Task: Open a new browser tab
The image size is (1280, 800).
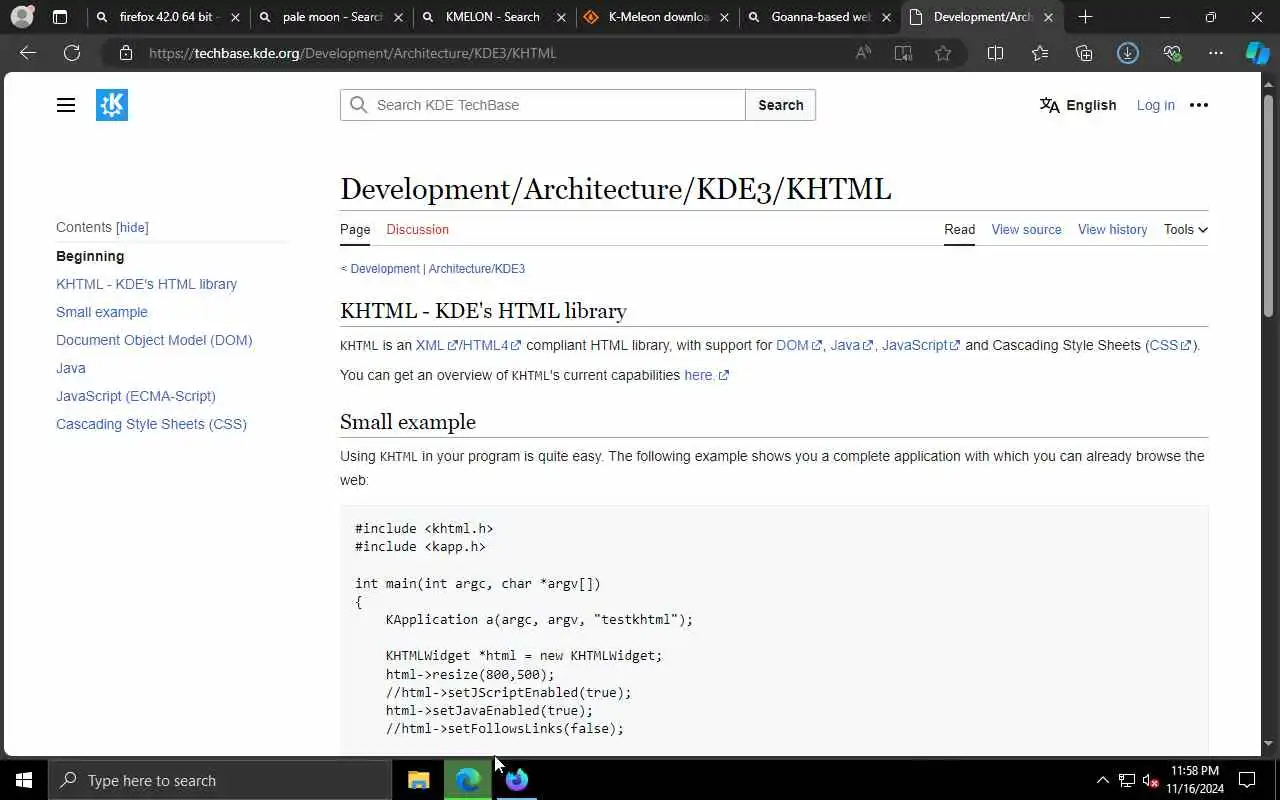Action: pyautogui.click(x=1085, y=17)
